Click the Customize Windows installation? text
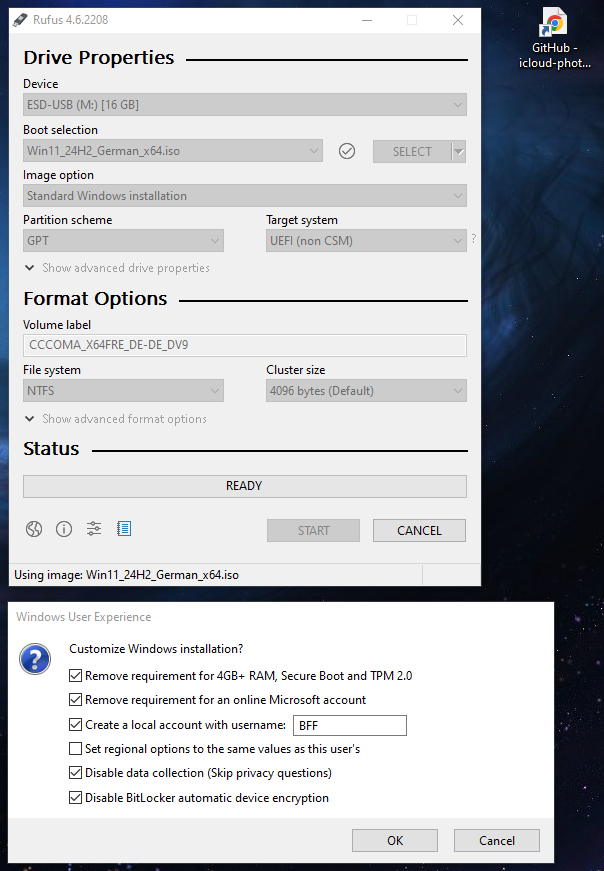The image size is (604, 871). (156, 649)
